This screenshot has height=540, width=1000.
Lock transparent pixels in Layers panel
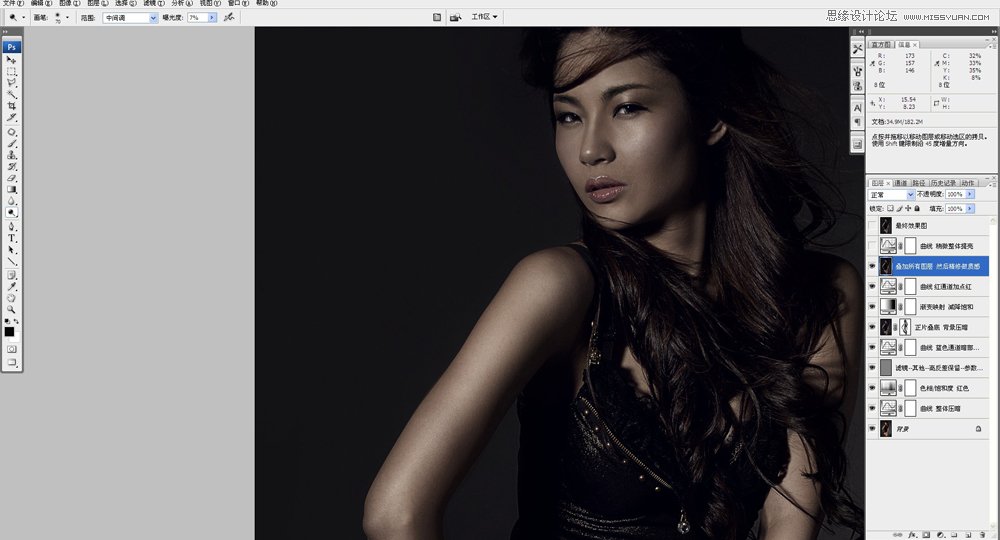pyautogui.click(x=891, y=208)
